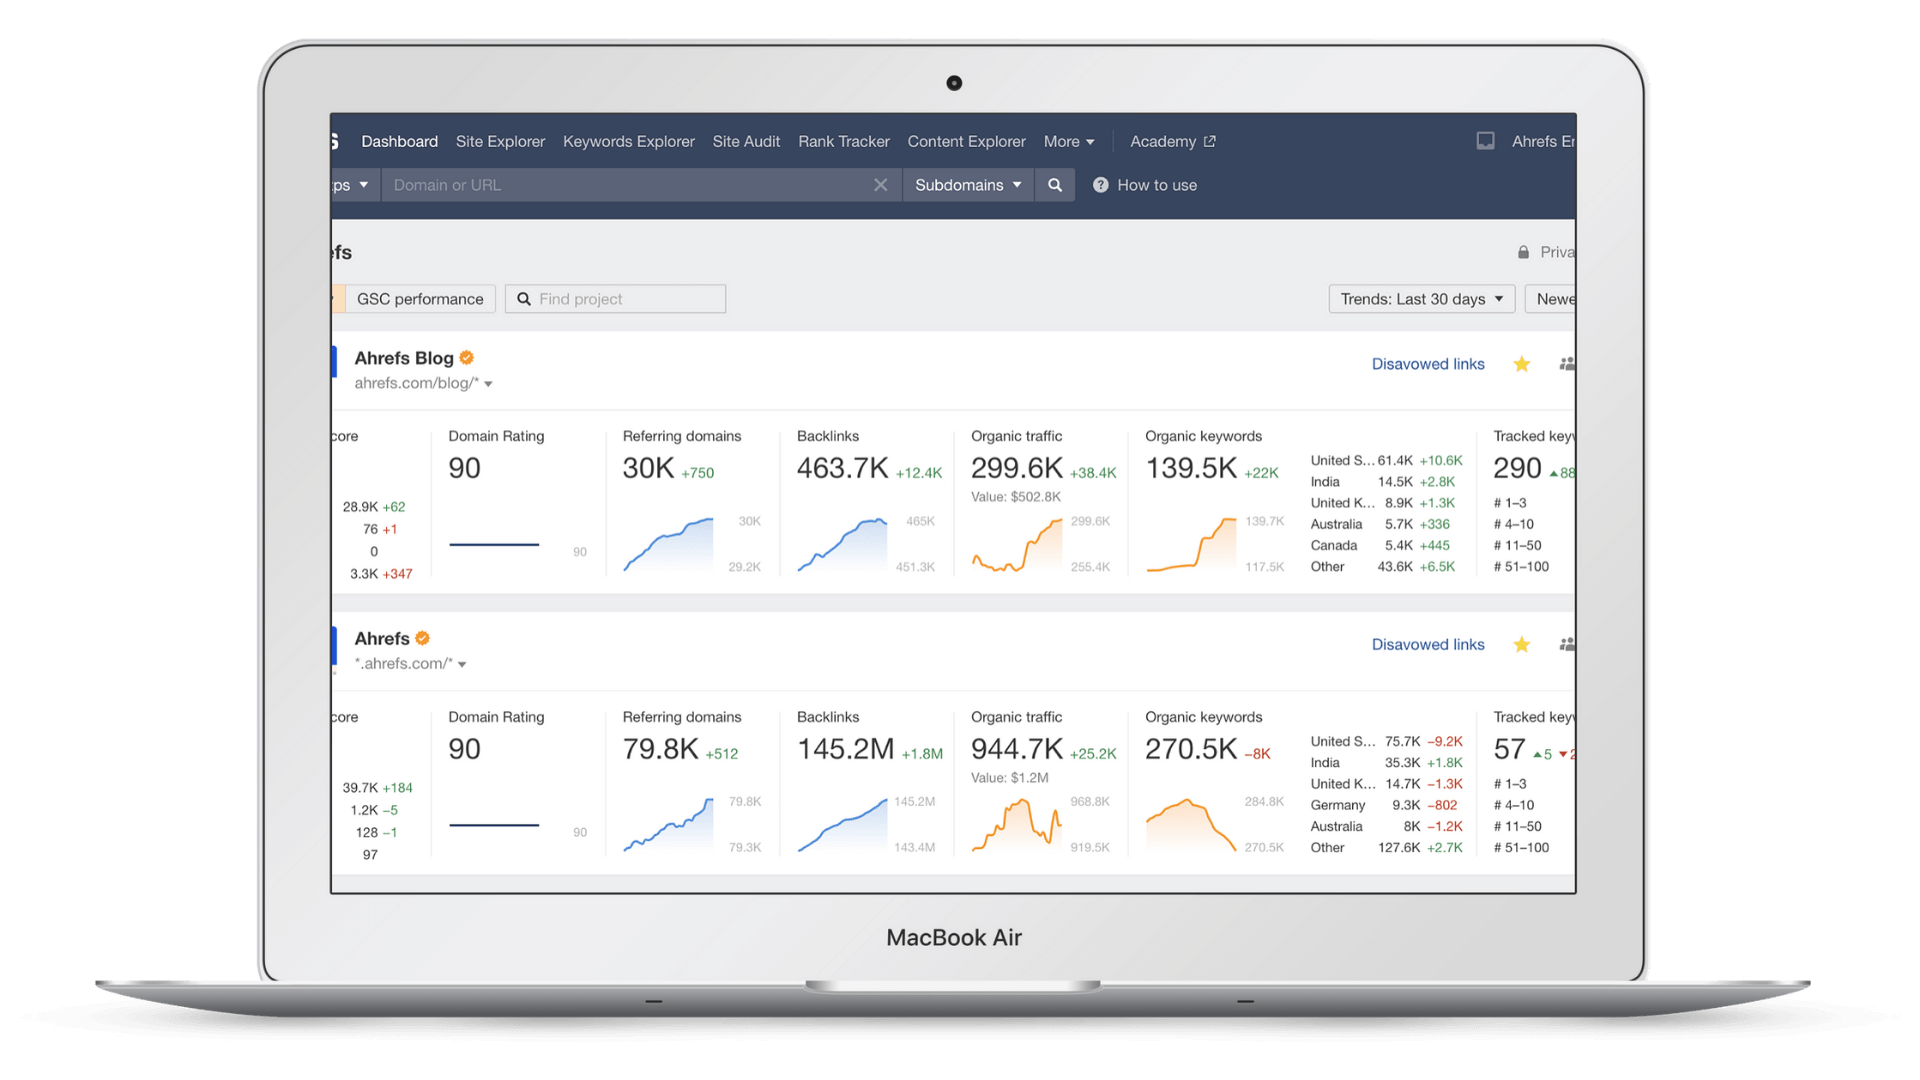This screenshot has height=1080, width=1920.
Task: Switch to Rank Tracker
Action: (843, 141)
